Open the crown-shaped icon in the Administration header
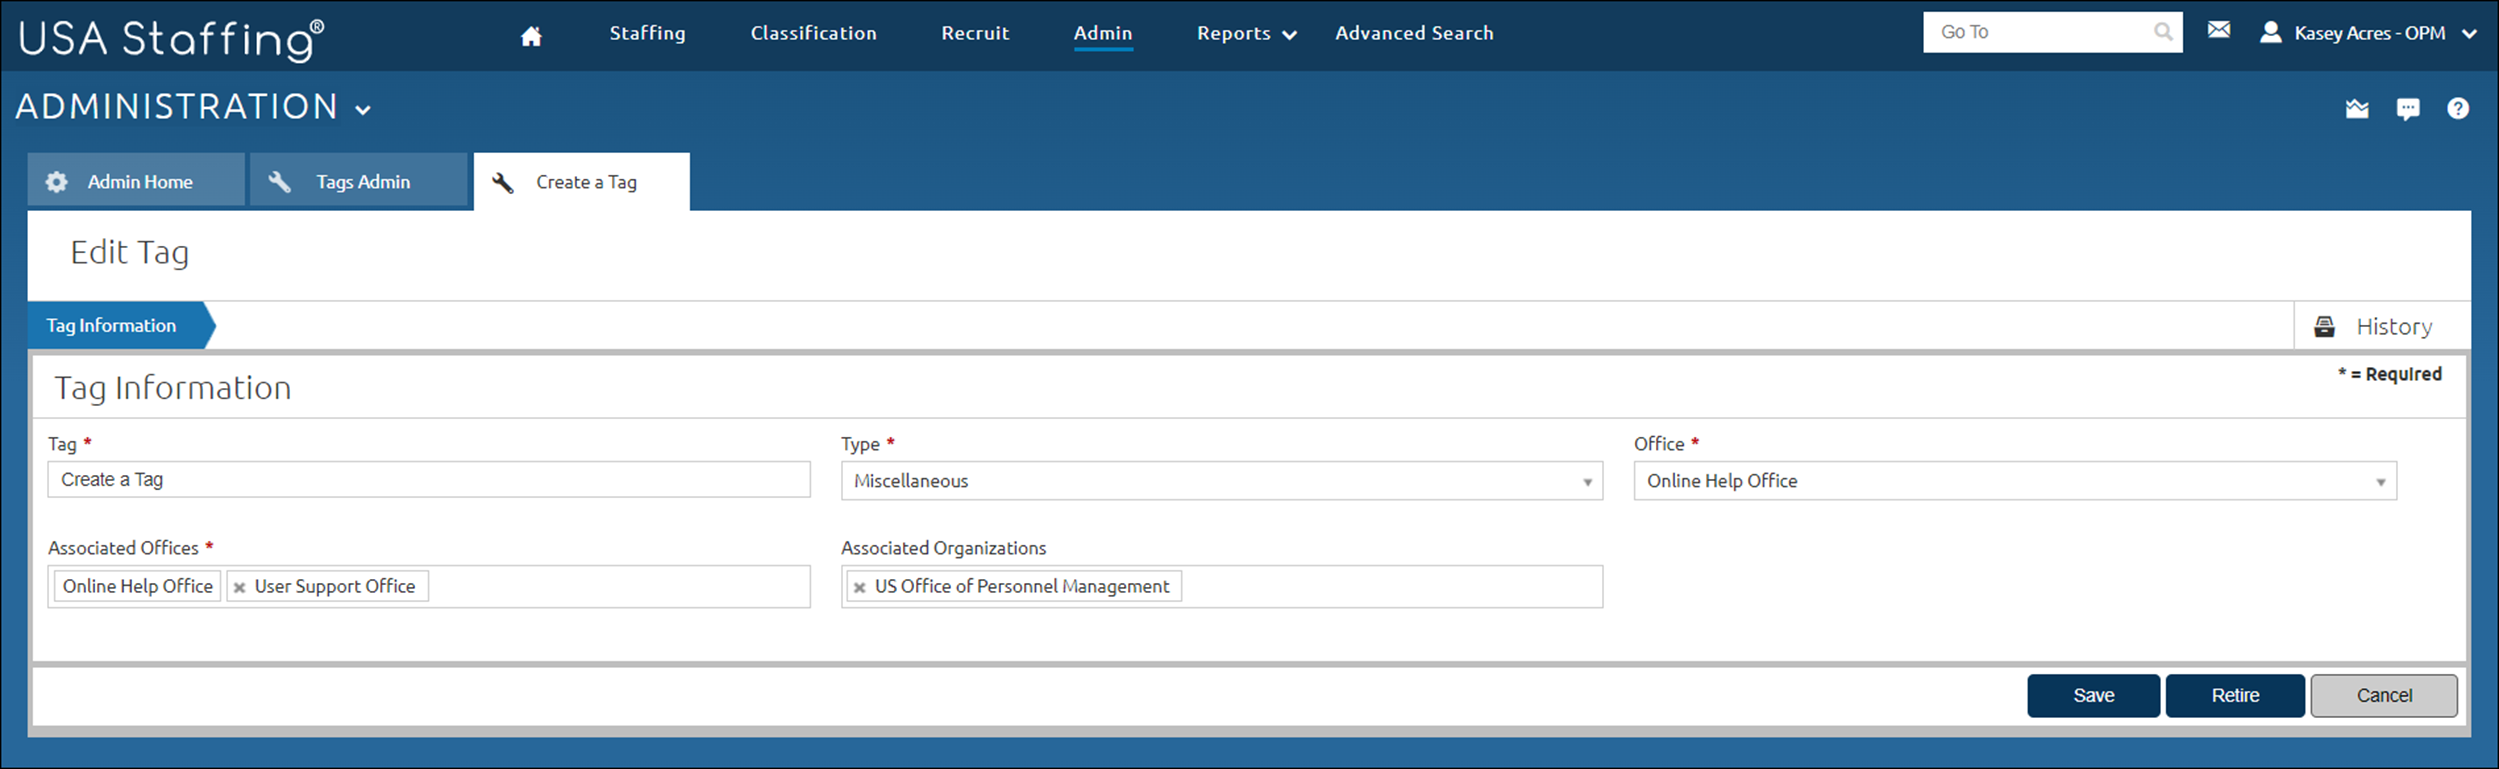This screenshot has width=2499, height=769. (2357, 108)
